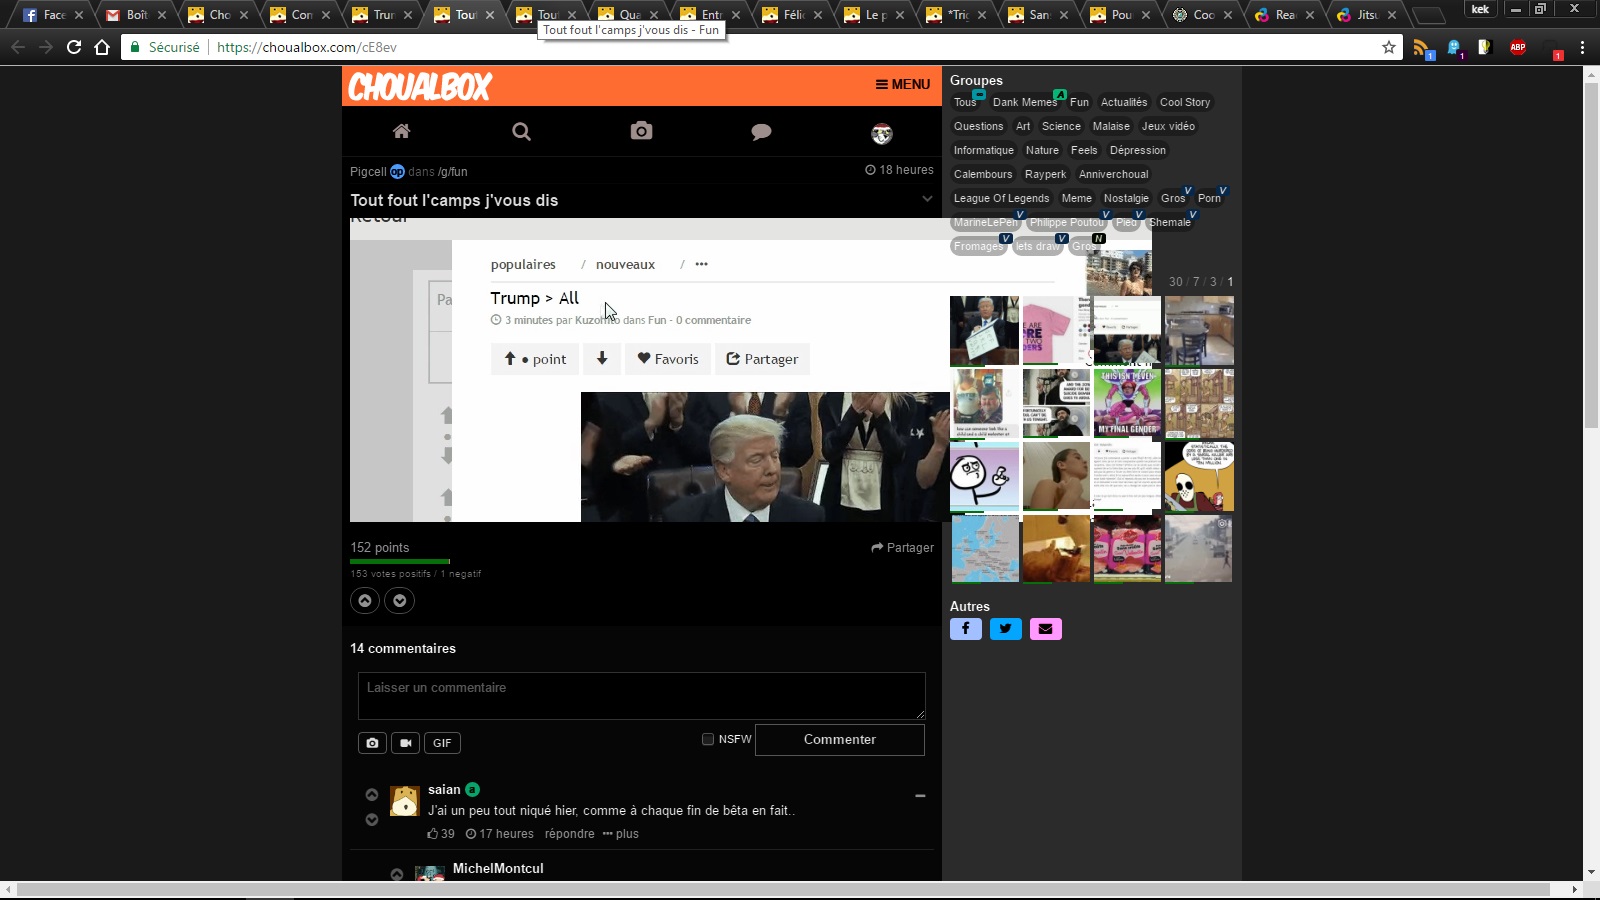Select the Cool Story group tag
The width and height of the screenshot is (1600, 900).
point(1185,102)
